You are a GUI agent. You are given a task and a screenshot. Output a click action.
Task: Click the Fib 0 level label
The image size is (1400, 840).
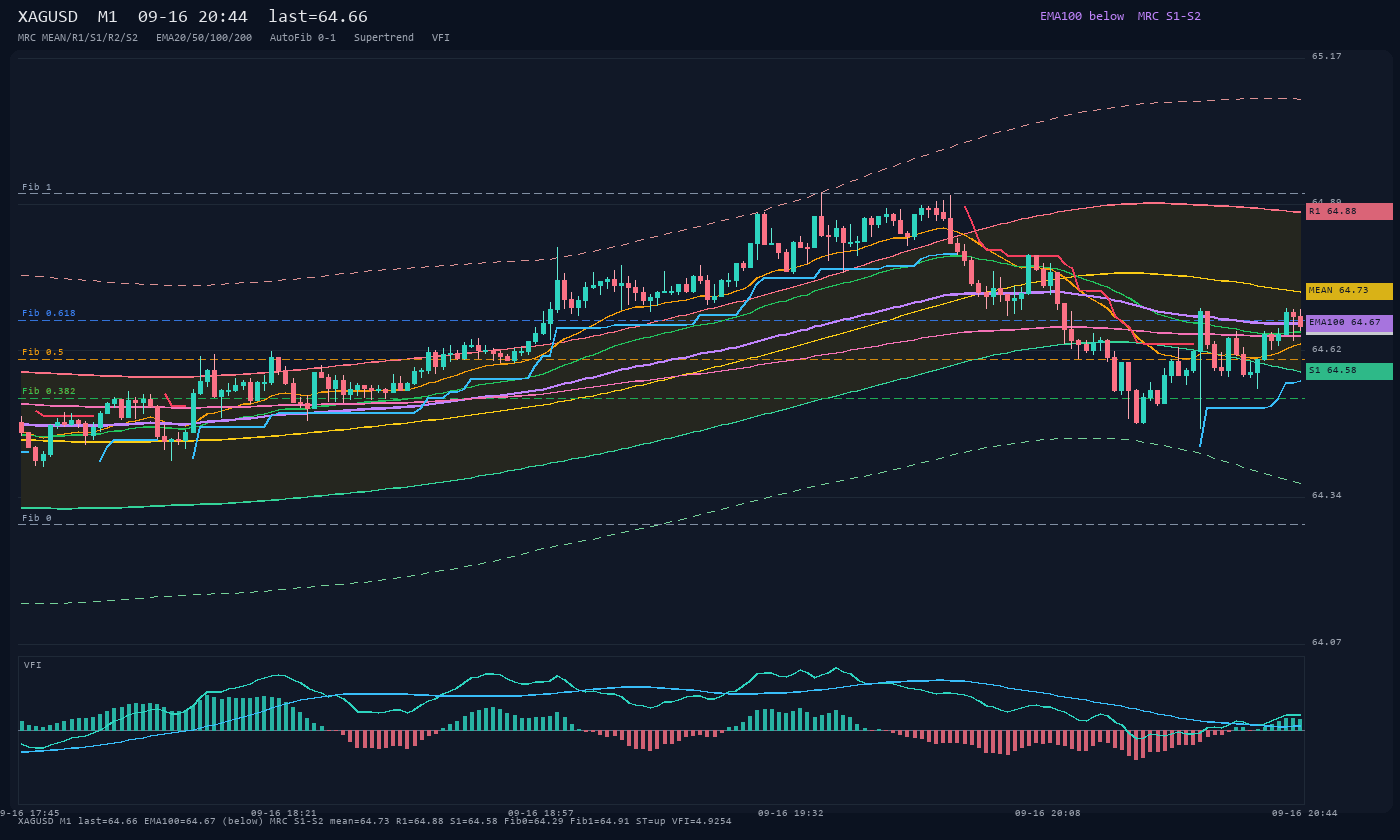37,518
